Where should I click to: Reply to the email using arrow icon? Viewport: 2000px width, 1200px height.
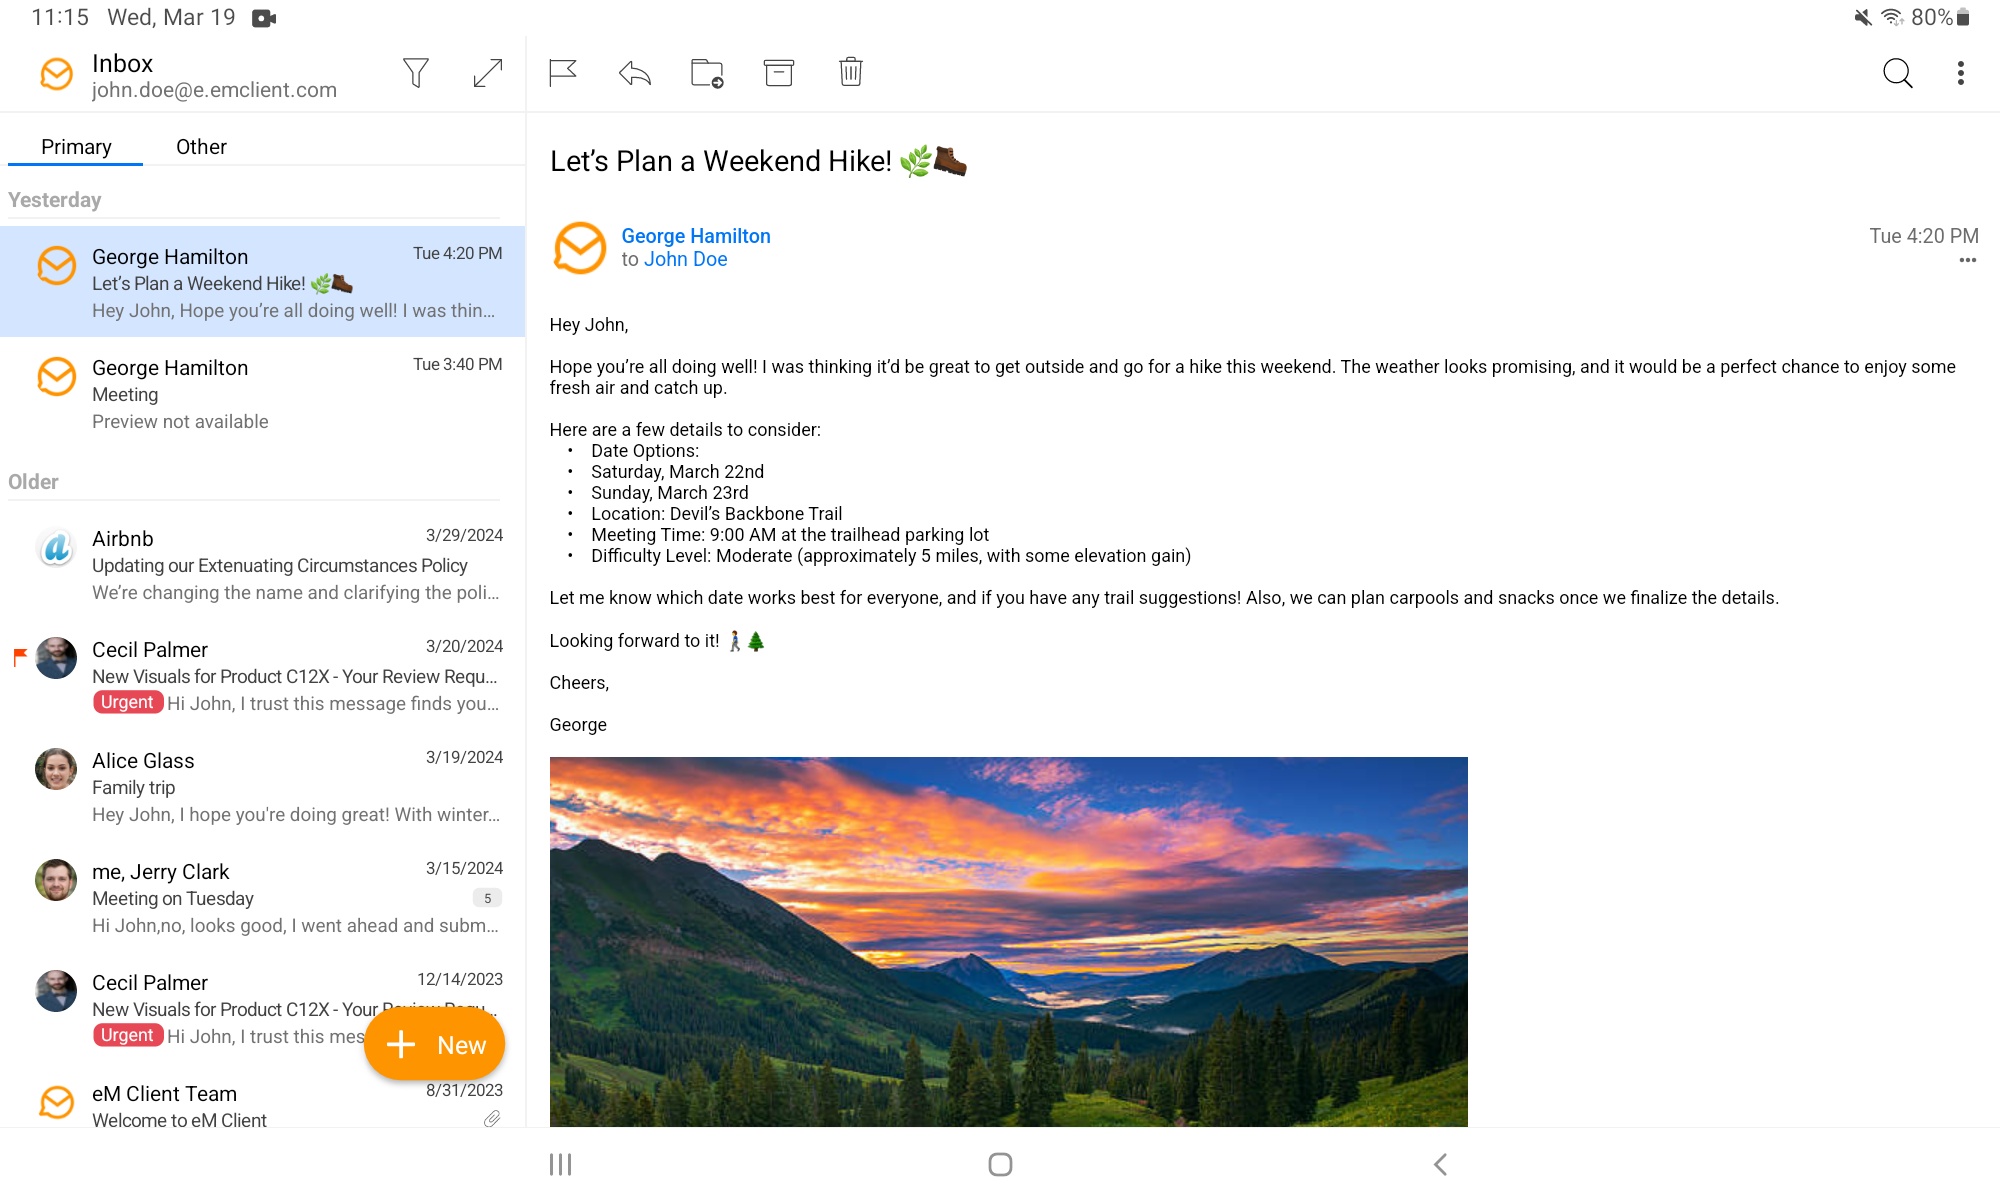pos(635,72)
